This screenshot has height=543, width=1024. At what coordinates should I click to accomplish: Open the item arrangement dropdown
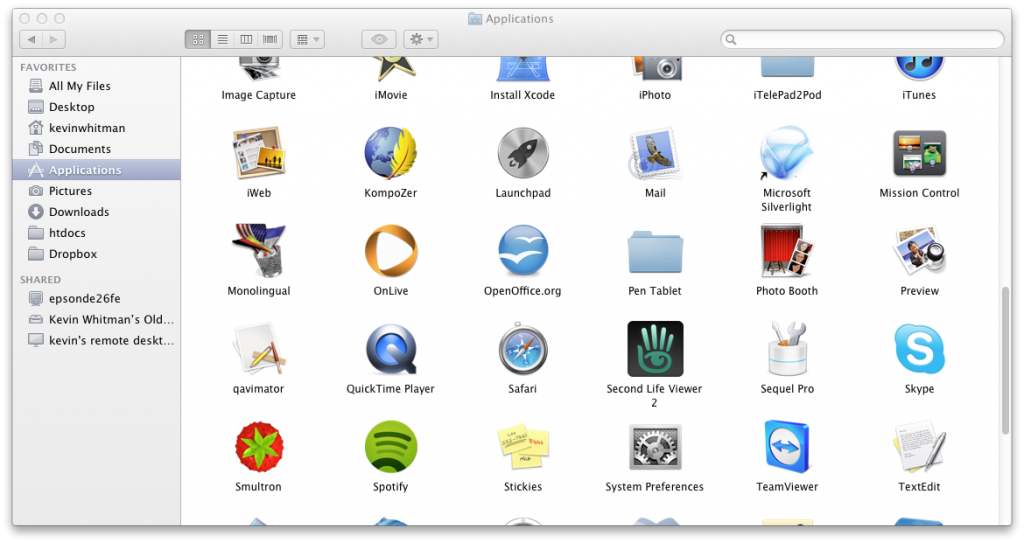307,39
